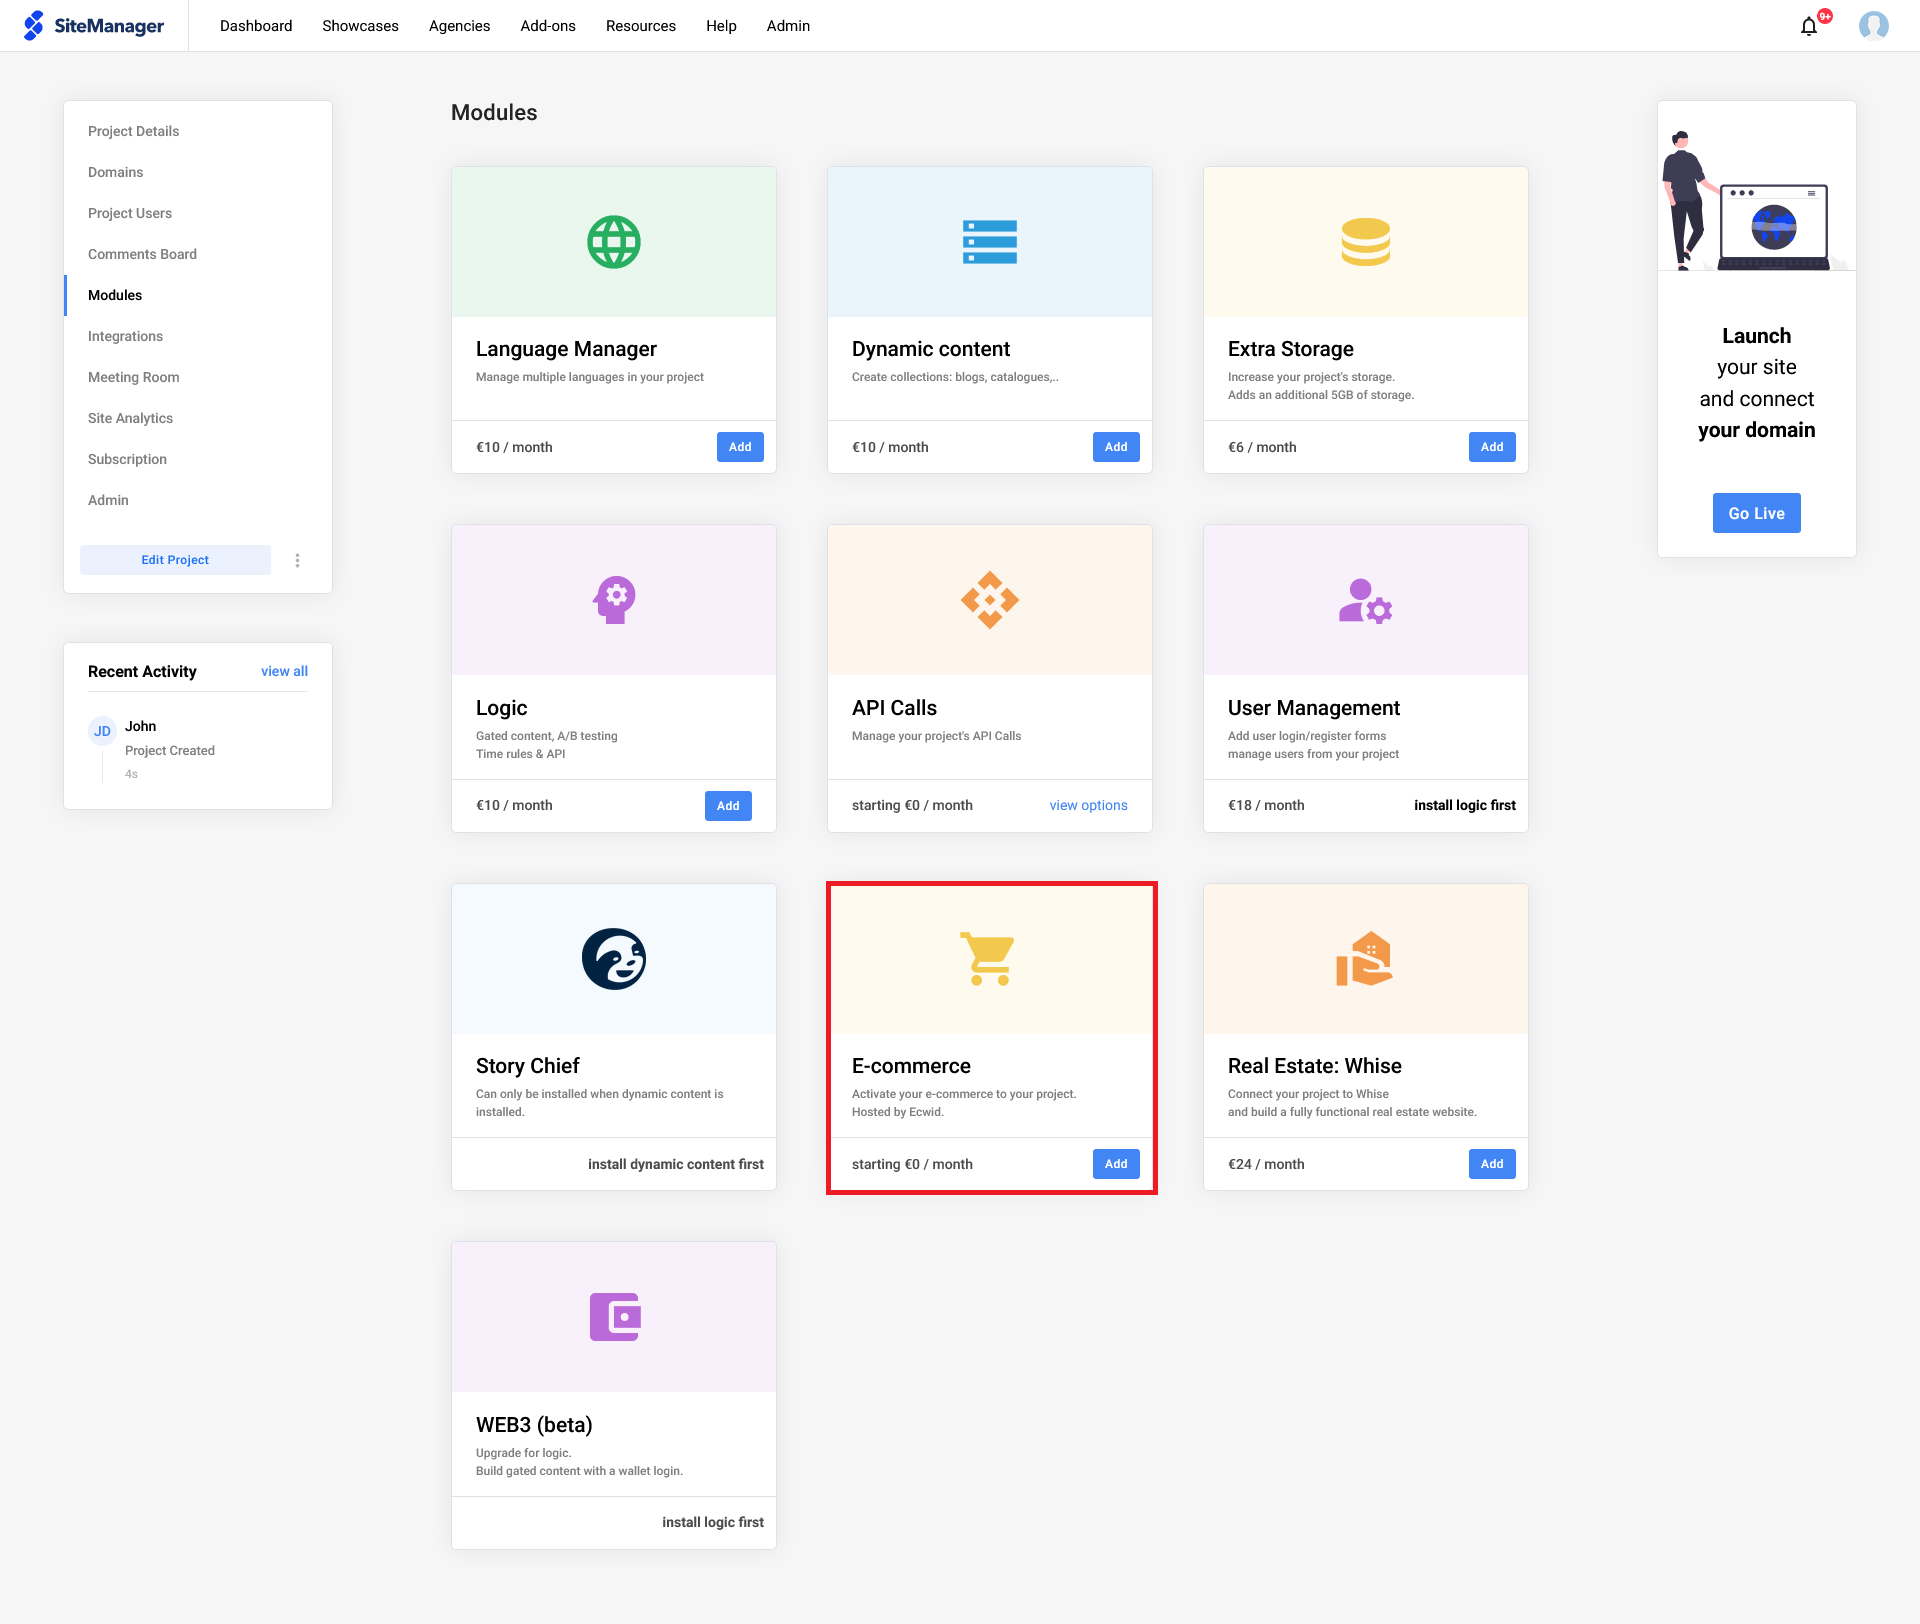The image size is (1920, 1624).
Task: Click the SiteManager logo
Action: (94, 26)
